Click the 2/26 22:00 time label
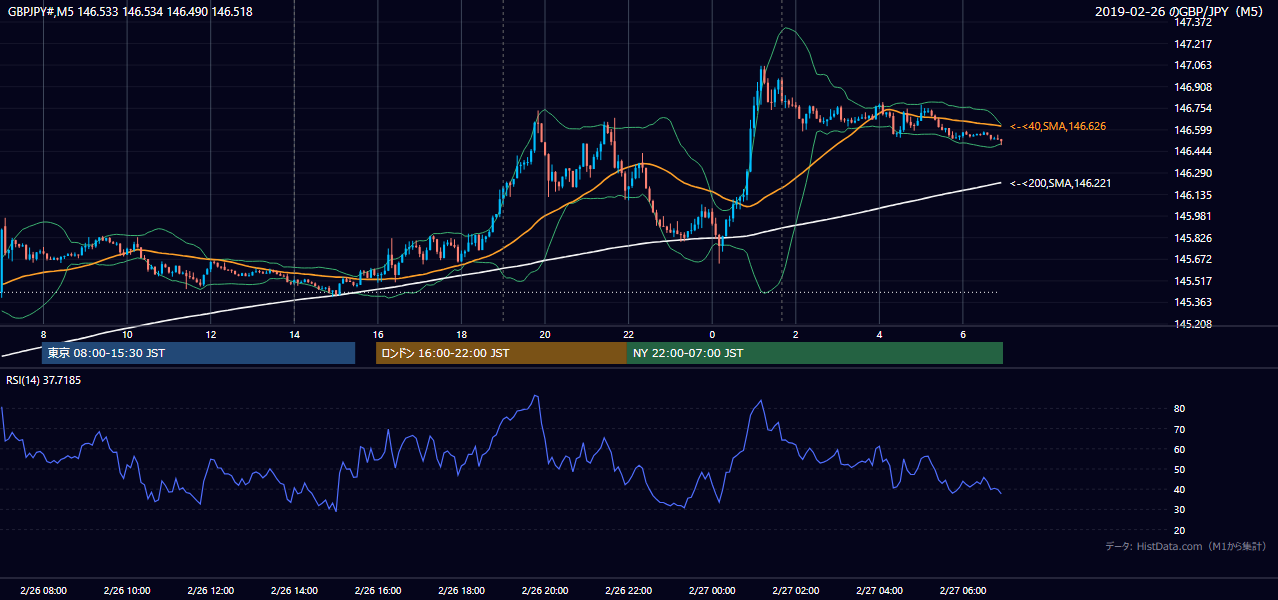Screen dimensions: 1278x600 (628, 590)
